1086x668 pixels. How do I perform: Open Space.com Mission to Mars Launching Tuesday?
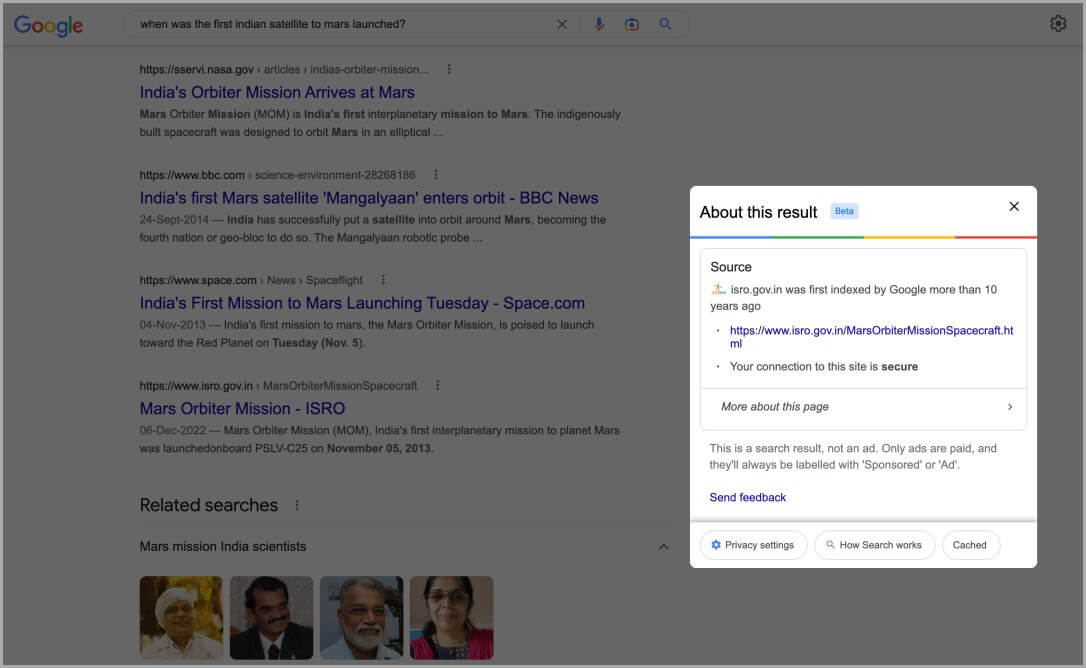pos(362,303)
